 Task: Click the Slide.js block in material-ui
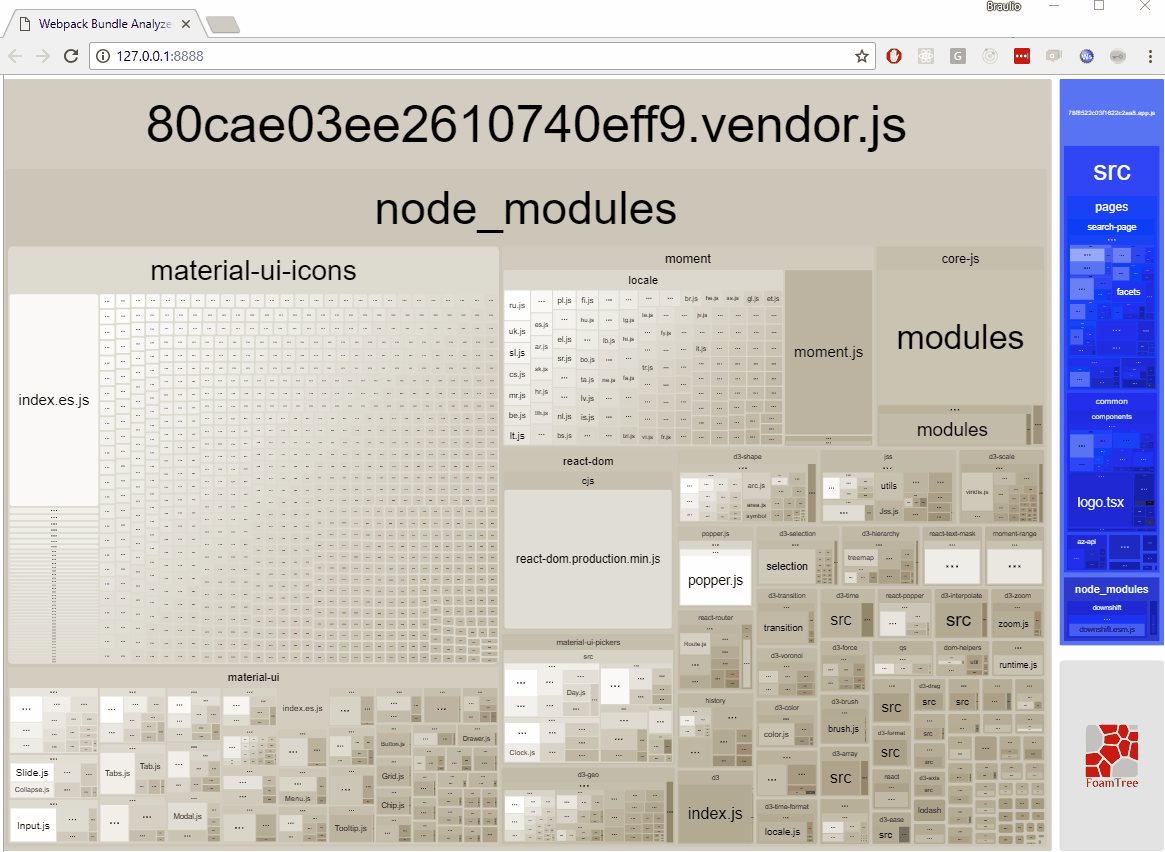coord(32,773)
